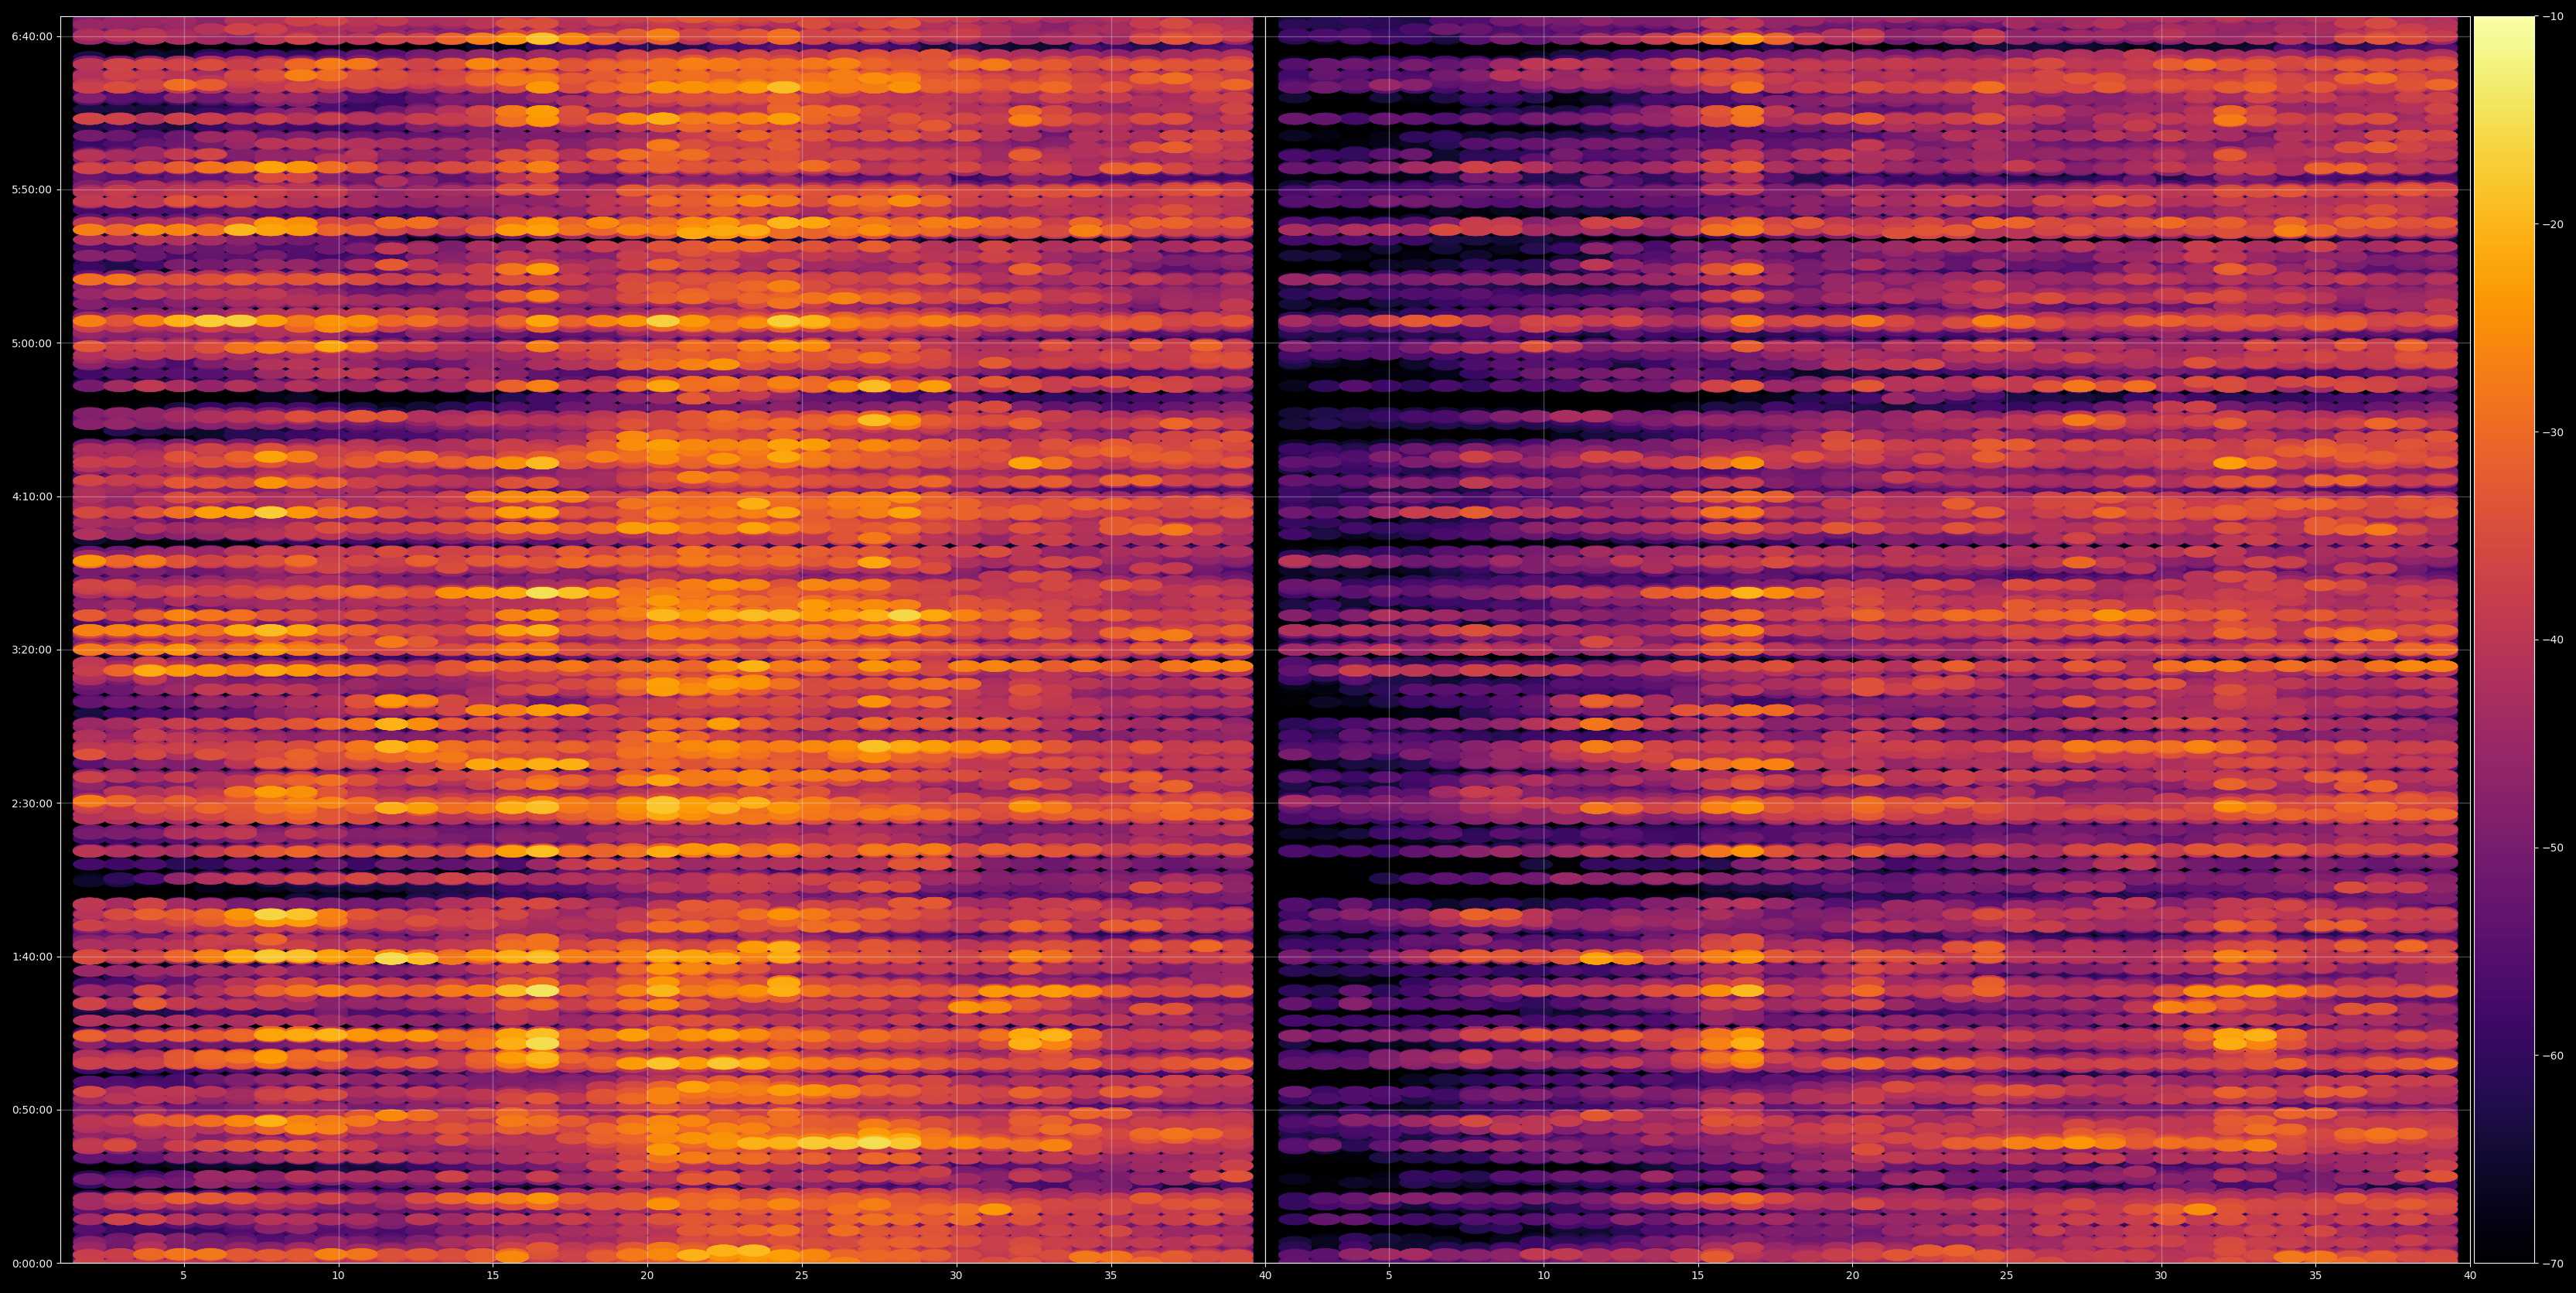Image resolution: width=2576 pixels, height=1293 pixels.
Task: Click the 6:40:00 time axis label
Action: [x=32, y=37]
